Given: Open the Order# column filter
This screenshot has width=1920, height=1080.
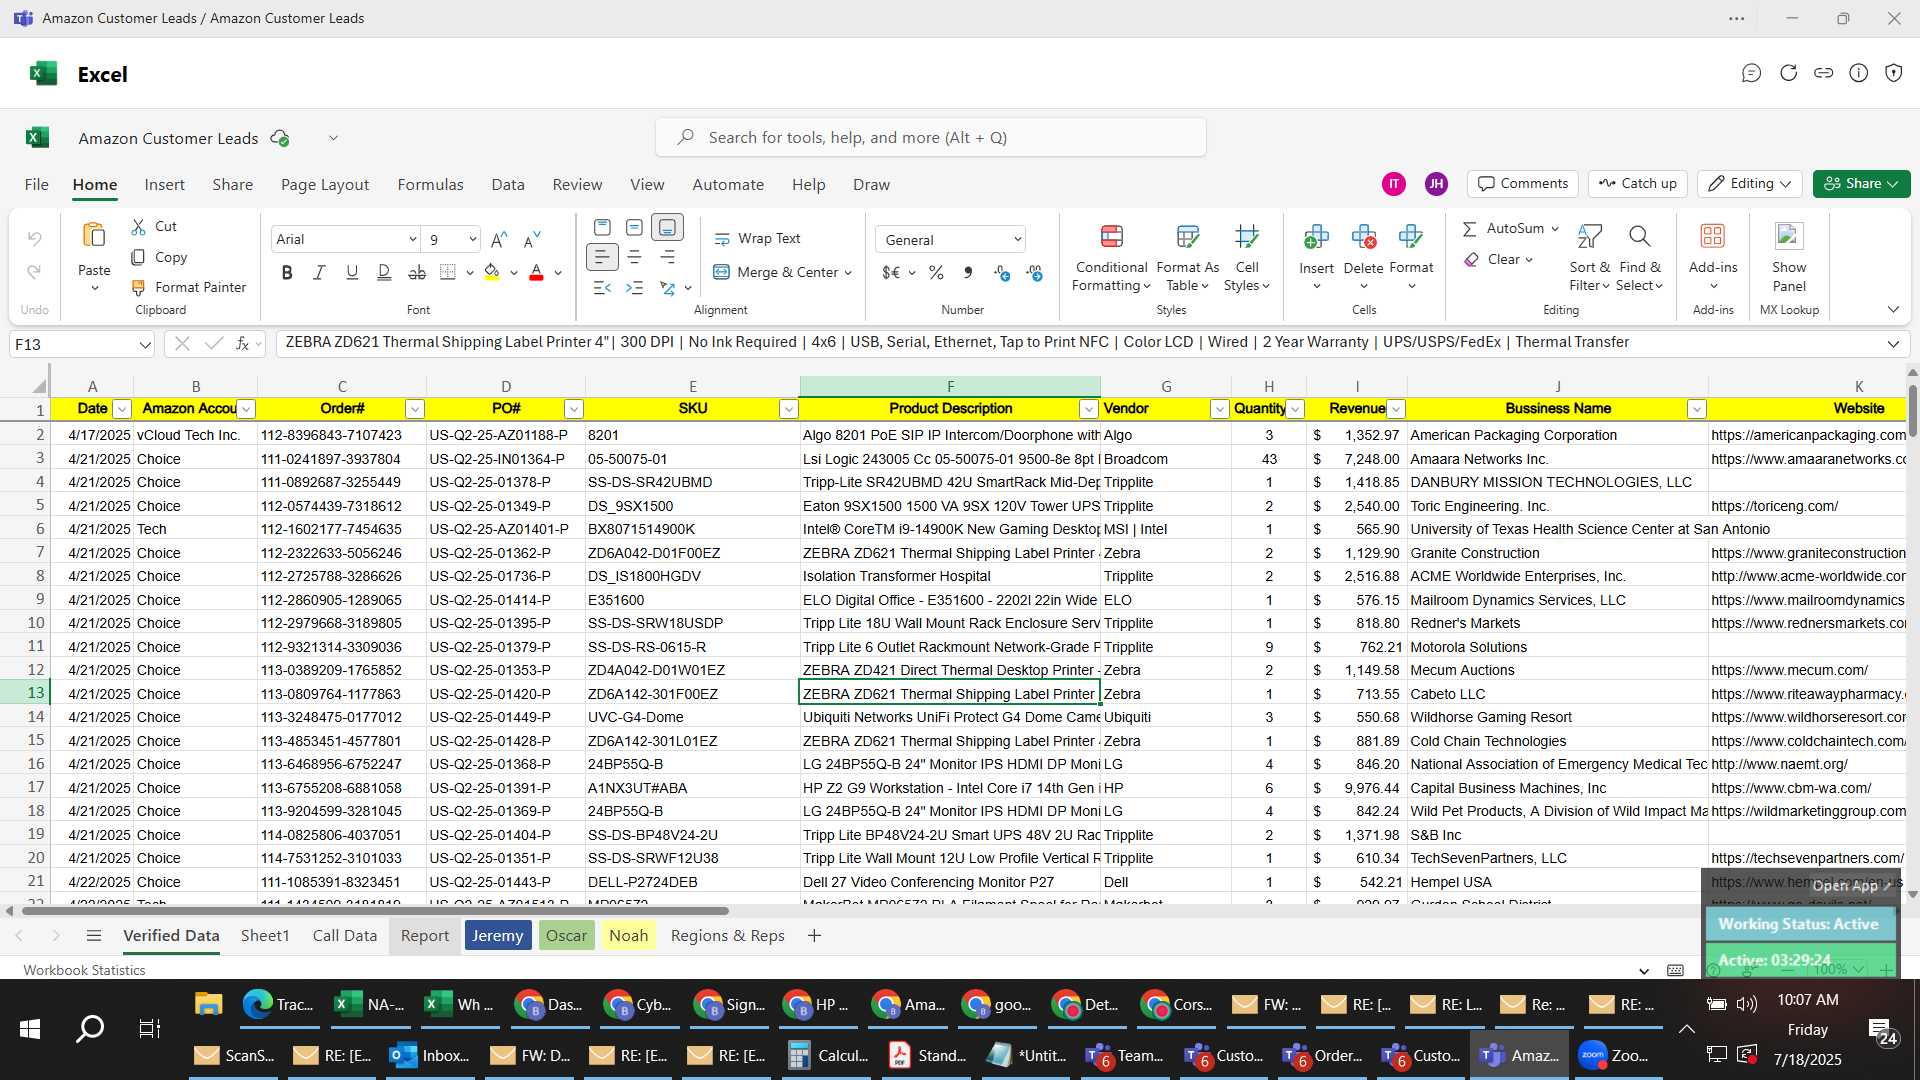Looking at the screenshot, I should [x=415, y=409].
